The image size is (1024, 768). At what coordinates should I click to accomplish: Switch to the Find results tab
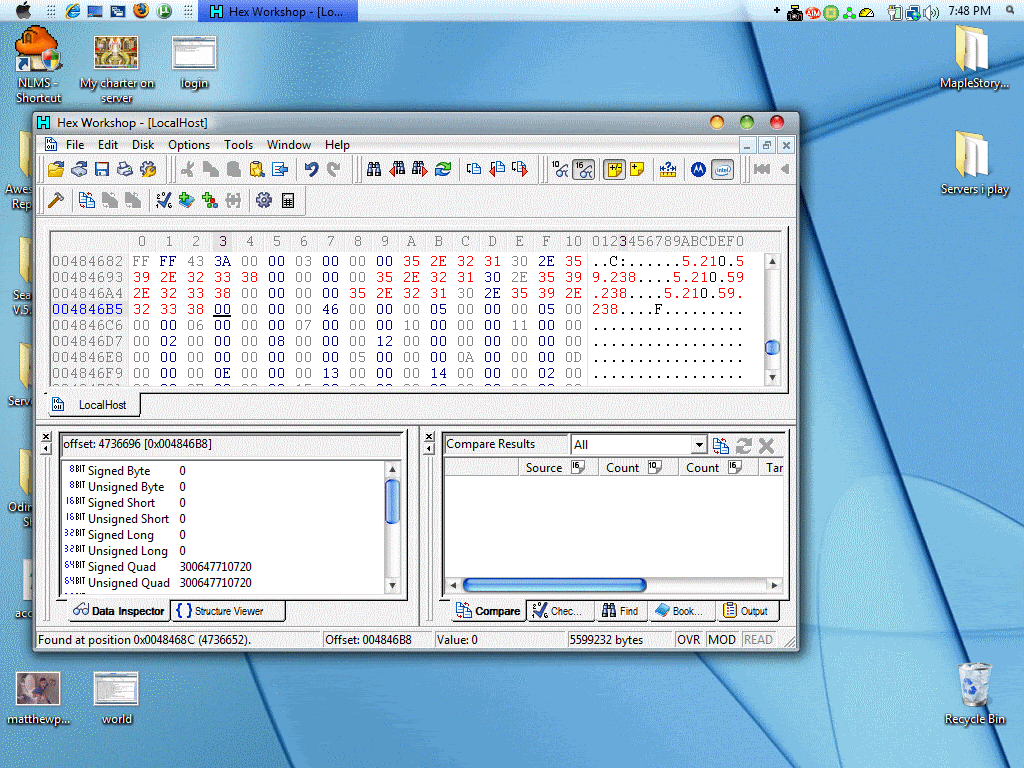point(620,611)
